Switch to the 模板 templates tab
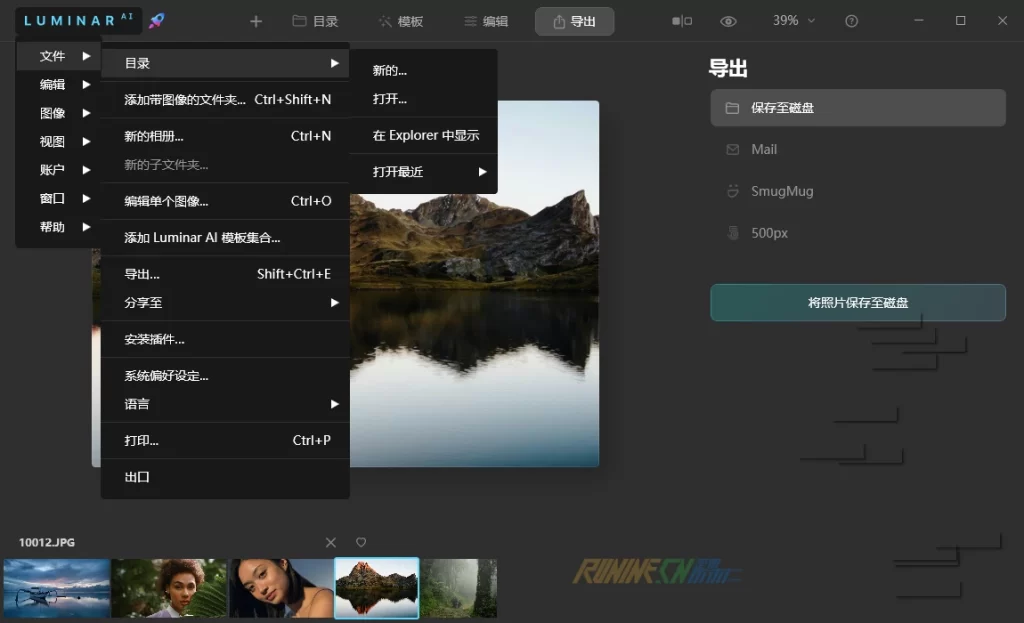The width and height of the screenshot is (1024, 623). coord(401,21)
